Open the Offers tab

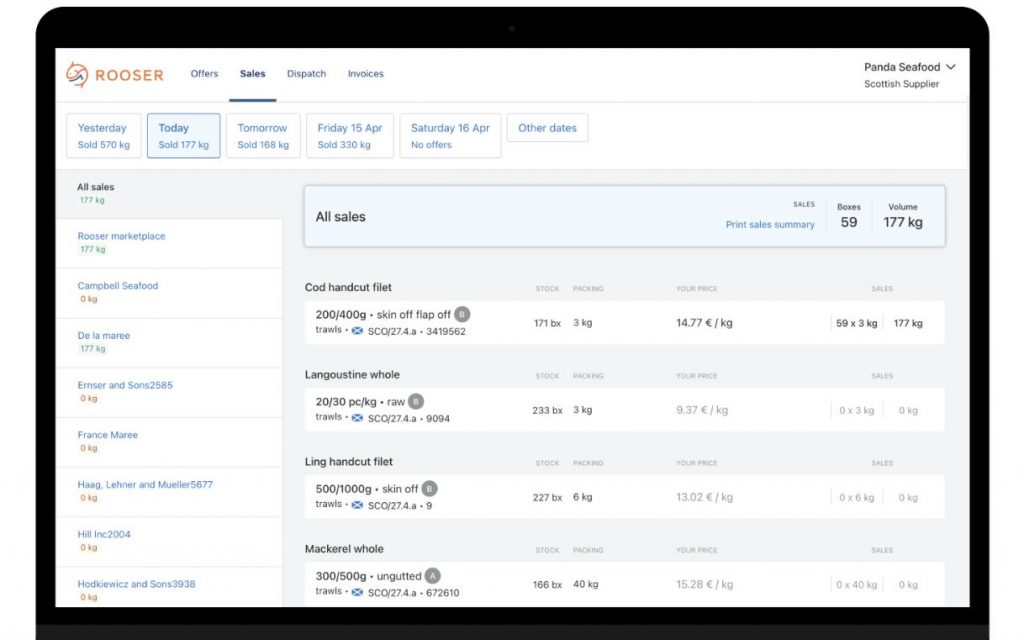click(x=204, y=74)
